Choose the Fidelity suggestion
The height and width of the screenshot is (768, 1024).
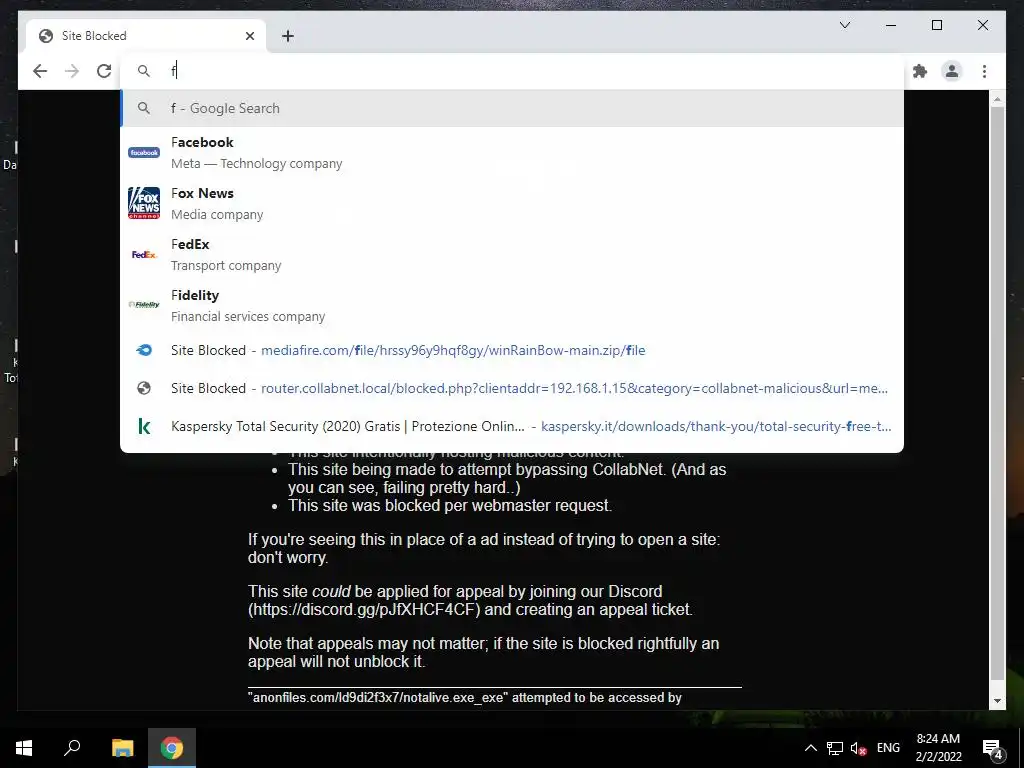512,305
